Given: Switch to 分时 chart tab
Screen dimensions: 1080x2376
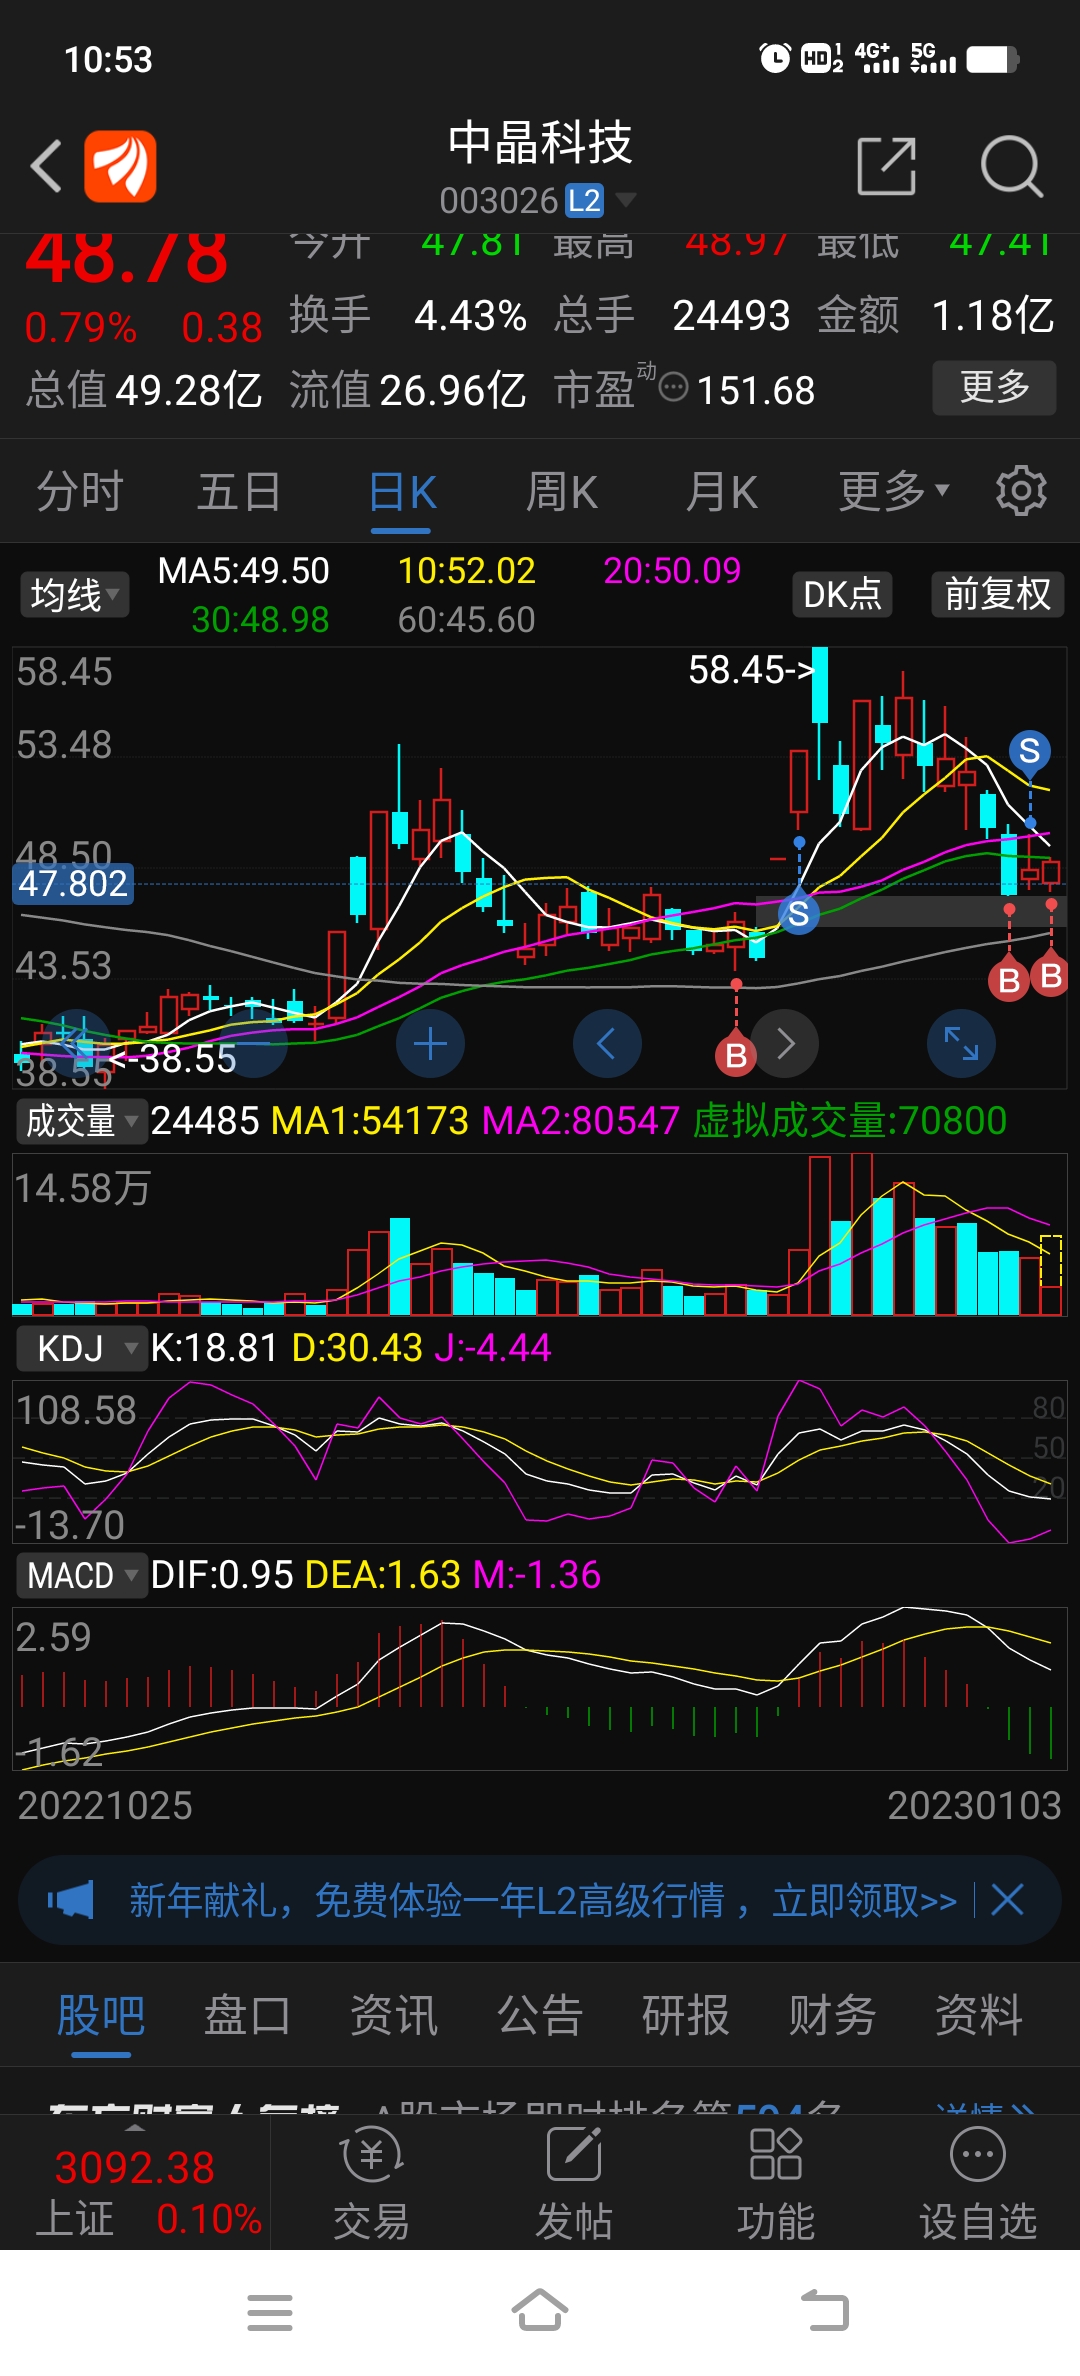Looking at the screenshot, I should tap(80, 491).
